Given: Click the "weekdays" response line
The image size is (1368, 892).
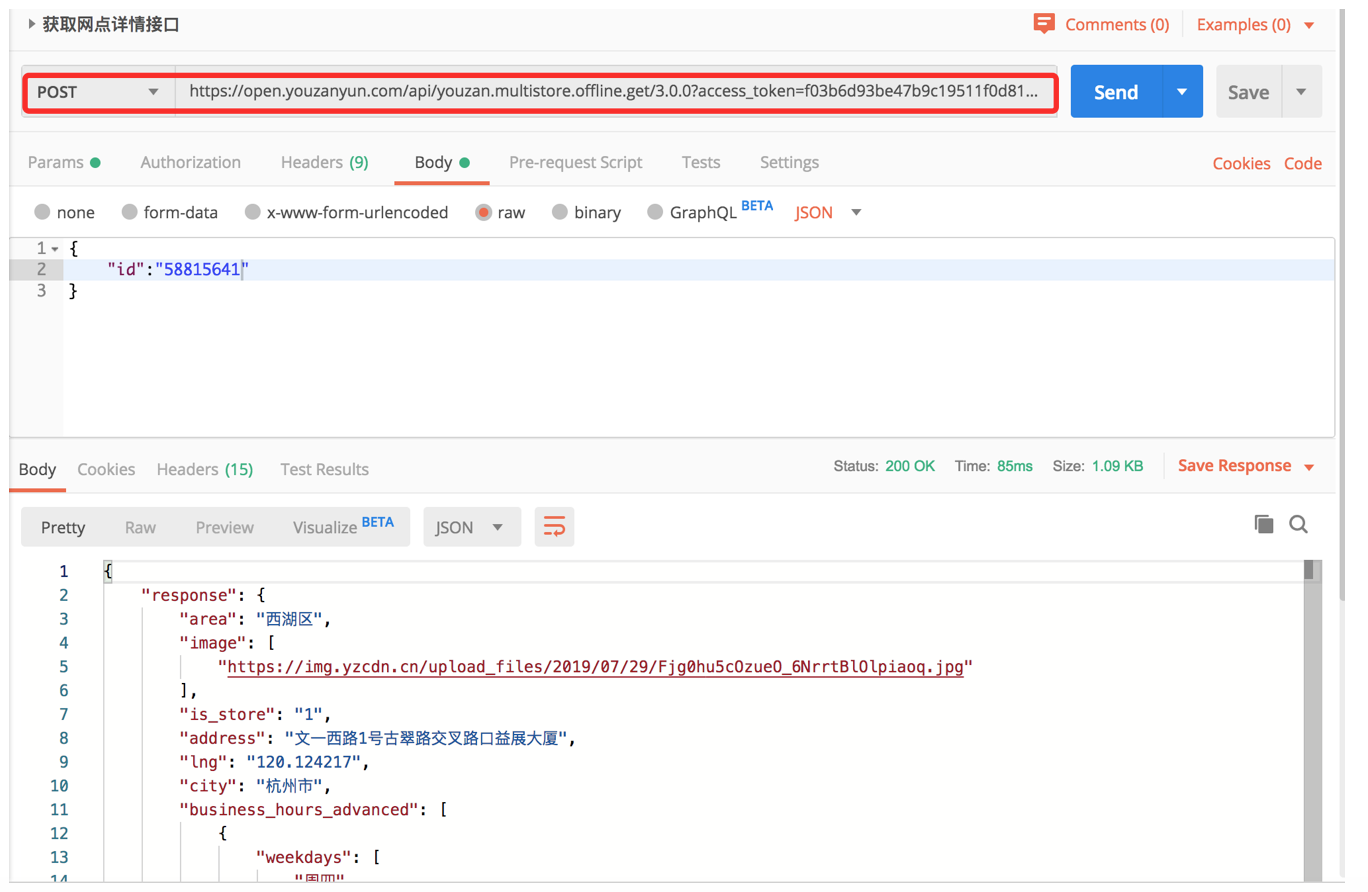Looking at the screenshot, I should [319, 858].
